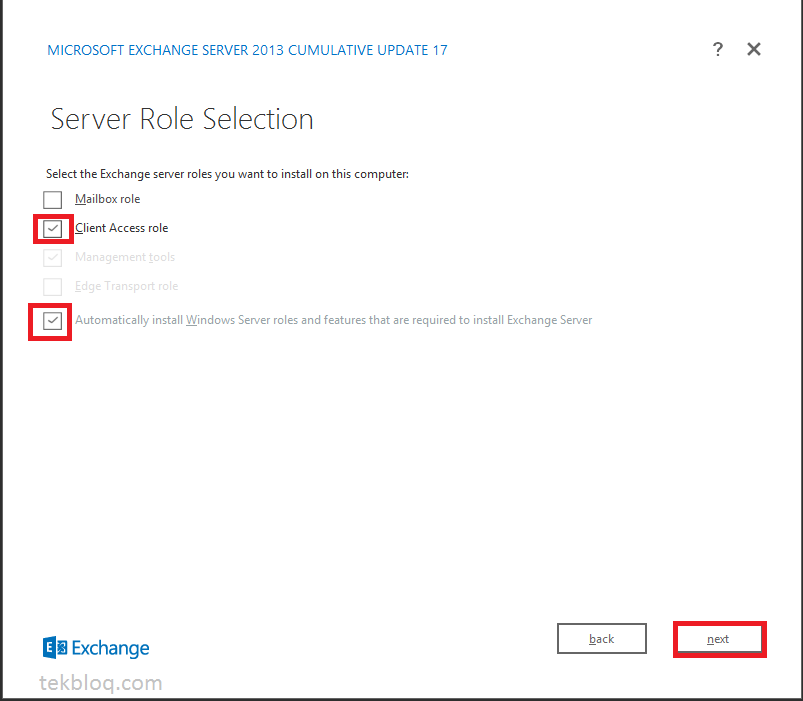Close the Exchange setup wizard
Image resolution: width=803 pixels, height=701 pixels.
[x=754, y=49]
